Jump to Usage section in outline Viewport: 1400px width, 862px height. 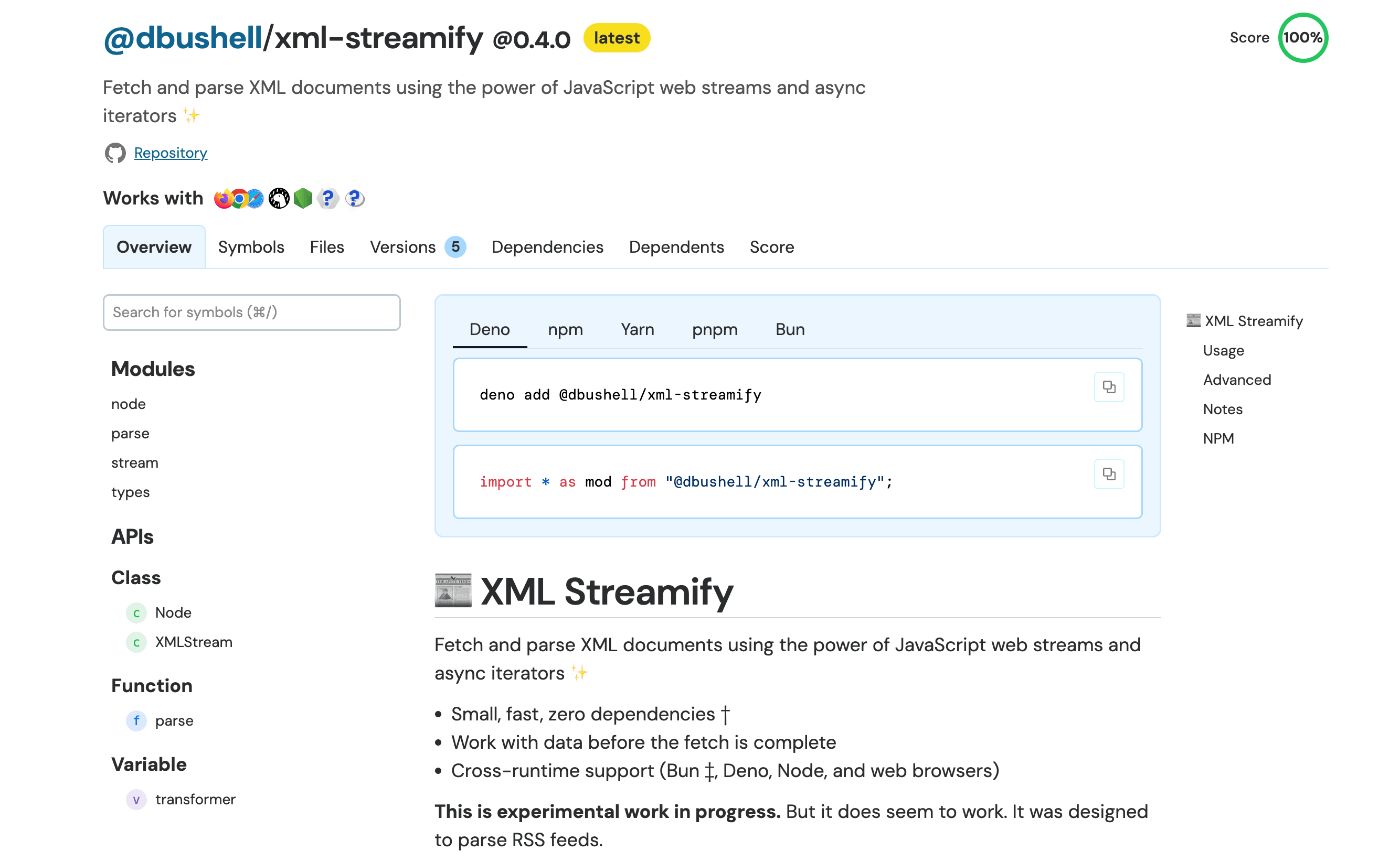[1224, 351]
